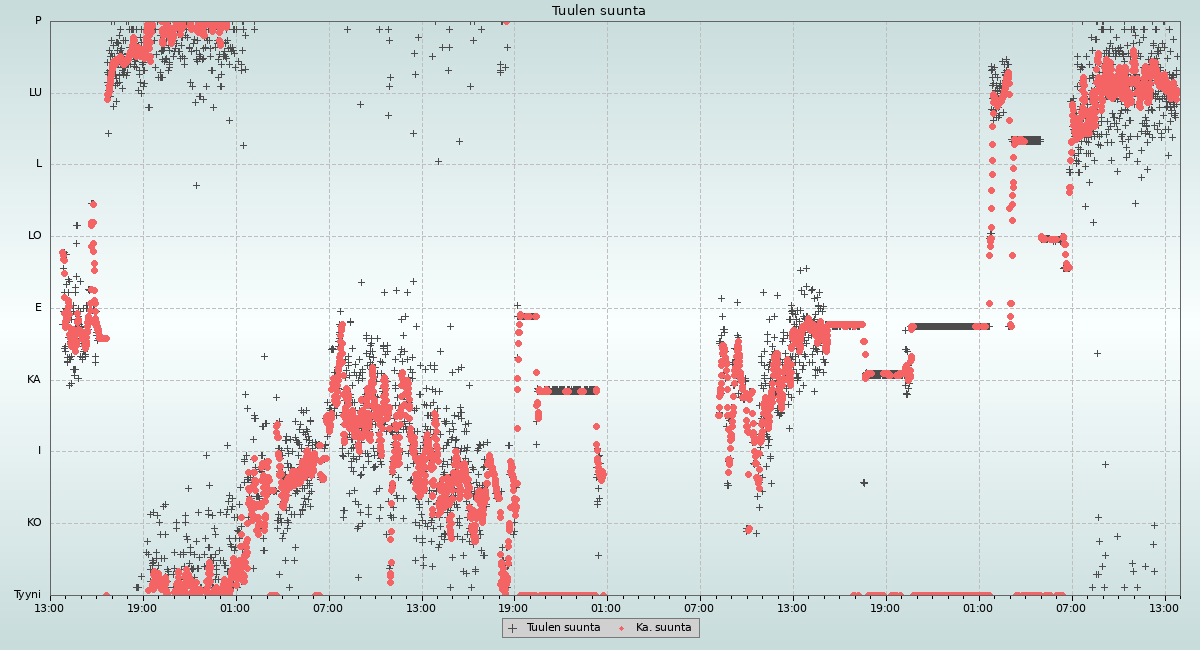Click the rightmost 13:00 time axis label
This screenshot has width=1200, height=650.
coord(1164,607)
